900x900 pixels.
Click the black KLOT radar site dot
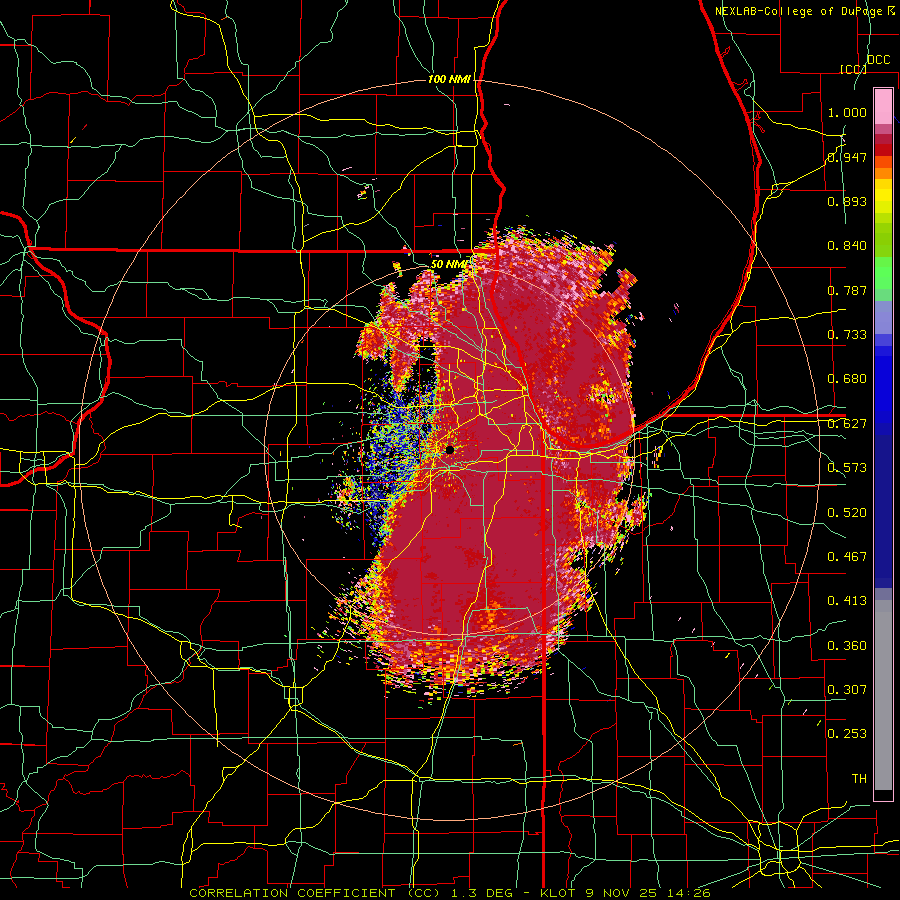449,450
